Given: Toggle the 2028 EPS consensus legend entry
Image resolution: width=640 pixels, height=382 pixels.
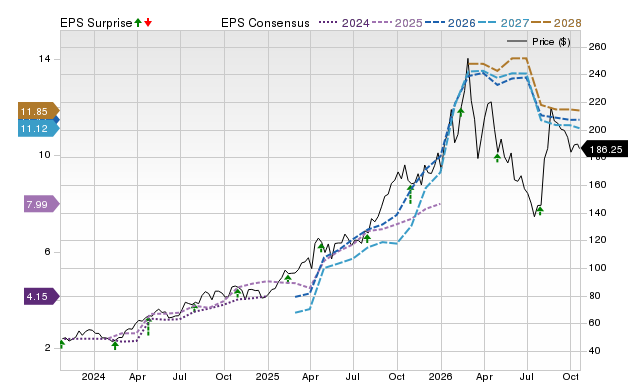Looking at the screenshot, I should tap(556, 23).
